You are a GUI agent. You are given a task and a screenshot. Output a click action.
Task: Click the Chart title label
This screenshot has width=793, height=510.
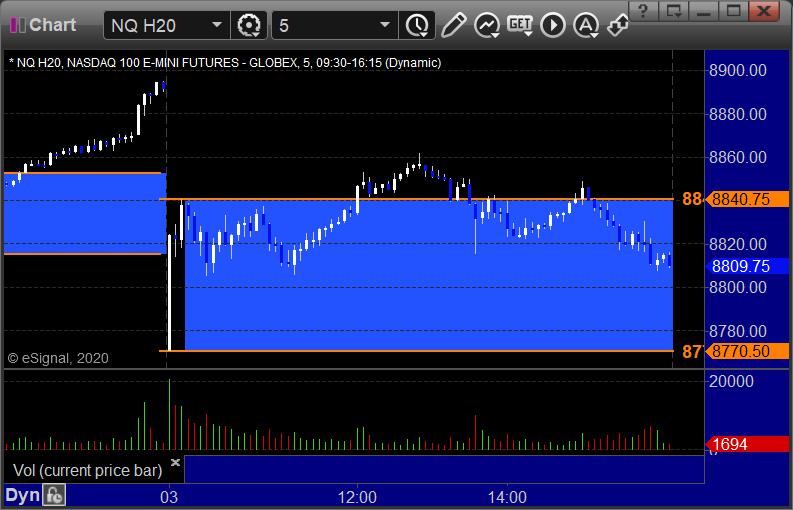tap(53, 25)
